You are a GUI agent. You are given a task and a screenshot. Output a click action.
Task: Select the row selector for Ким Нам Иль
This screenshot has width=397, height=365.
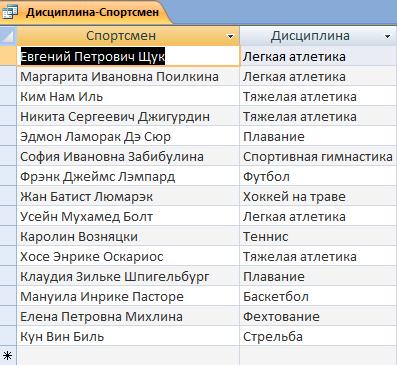click(x=8, y=96)
